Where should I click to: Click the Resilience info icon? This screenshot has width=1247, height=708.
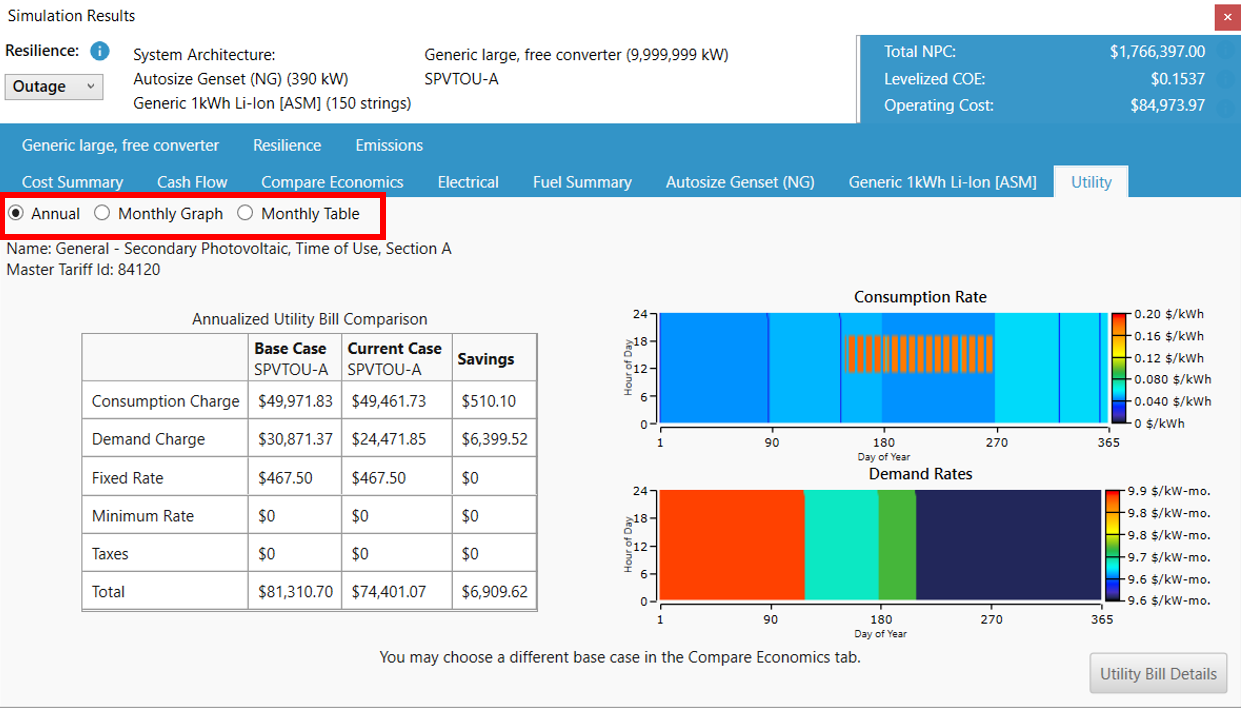tap(99, 51)
